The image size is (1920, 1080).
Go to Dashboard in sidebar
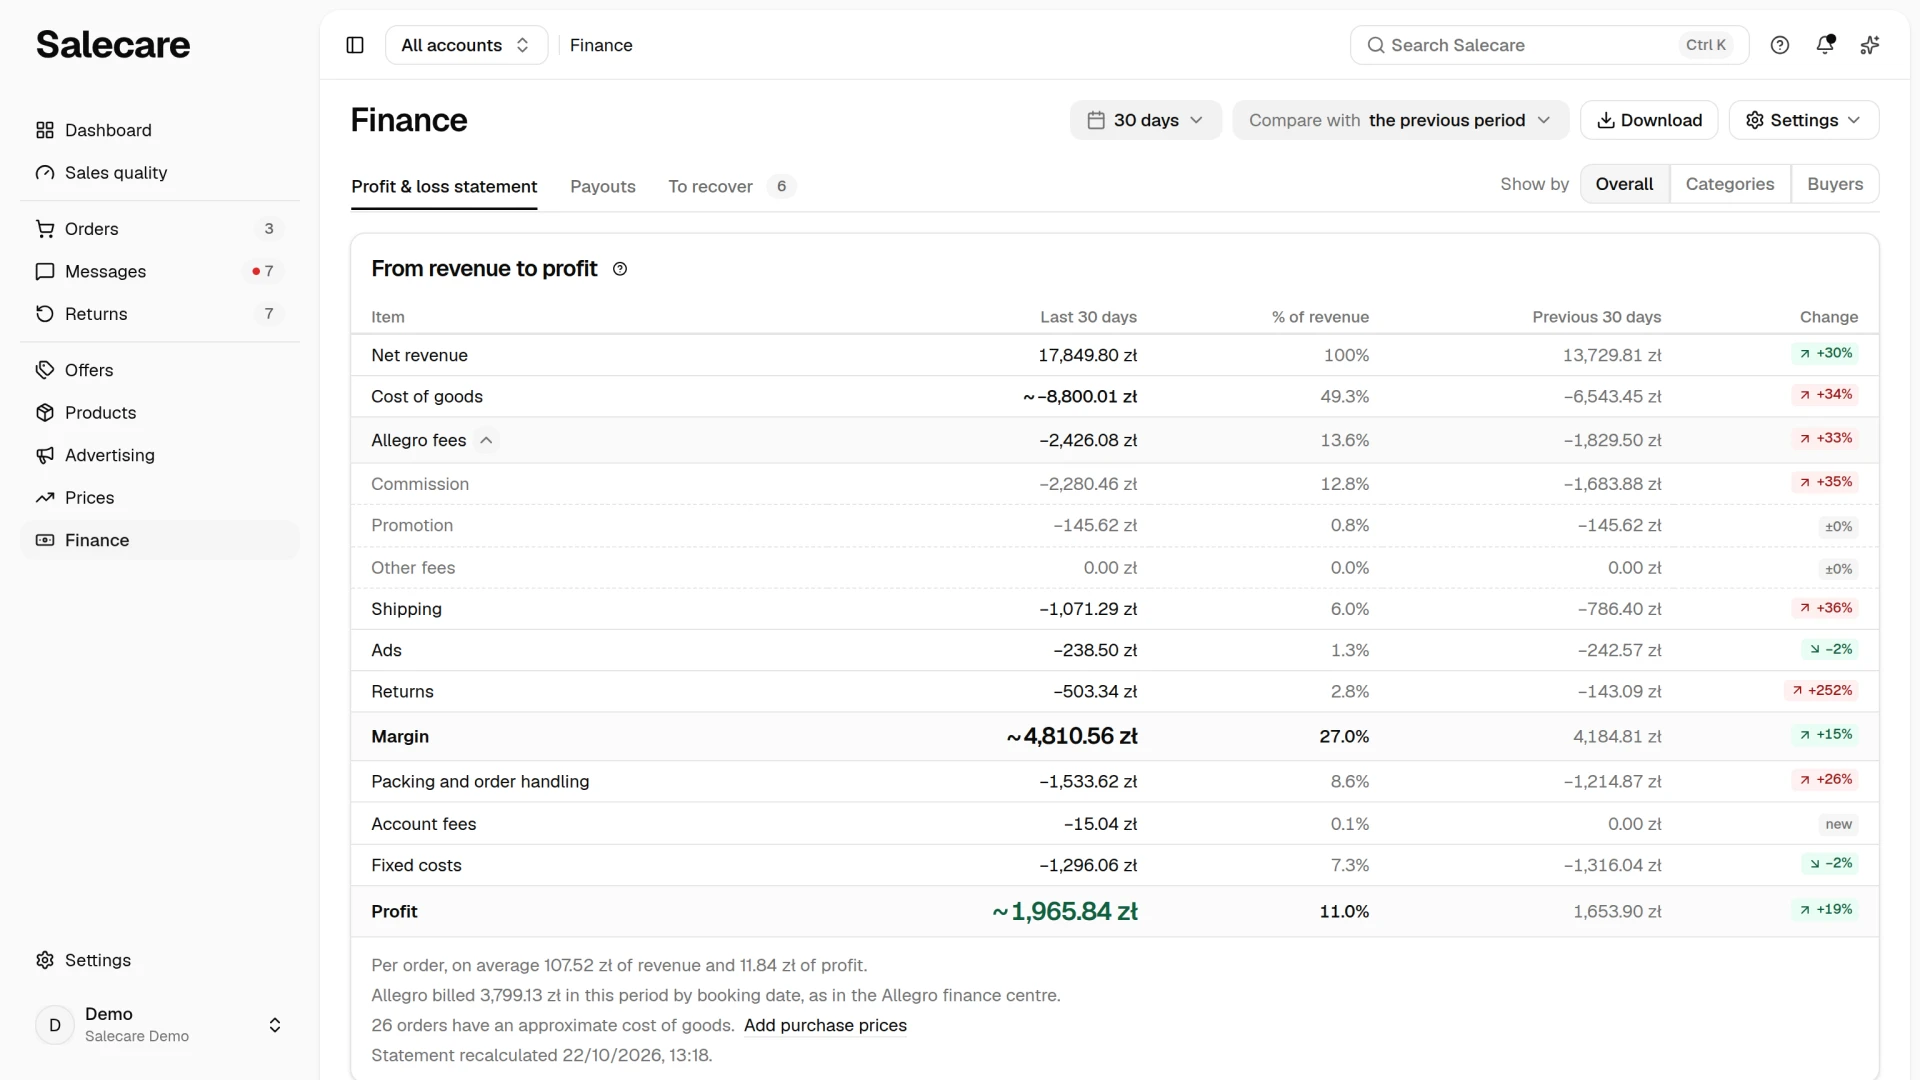(x=160, y=130)
